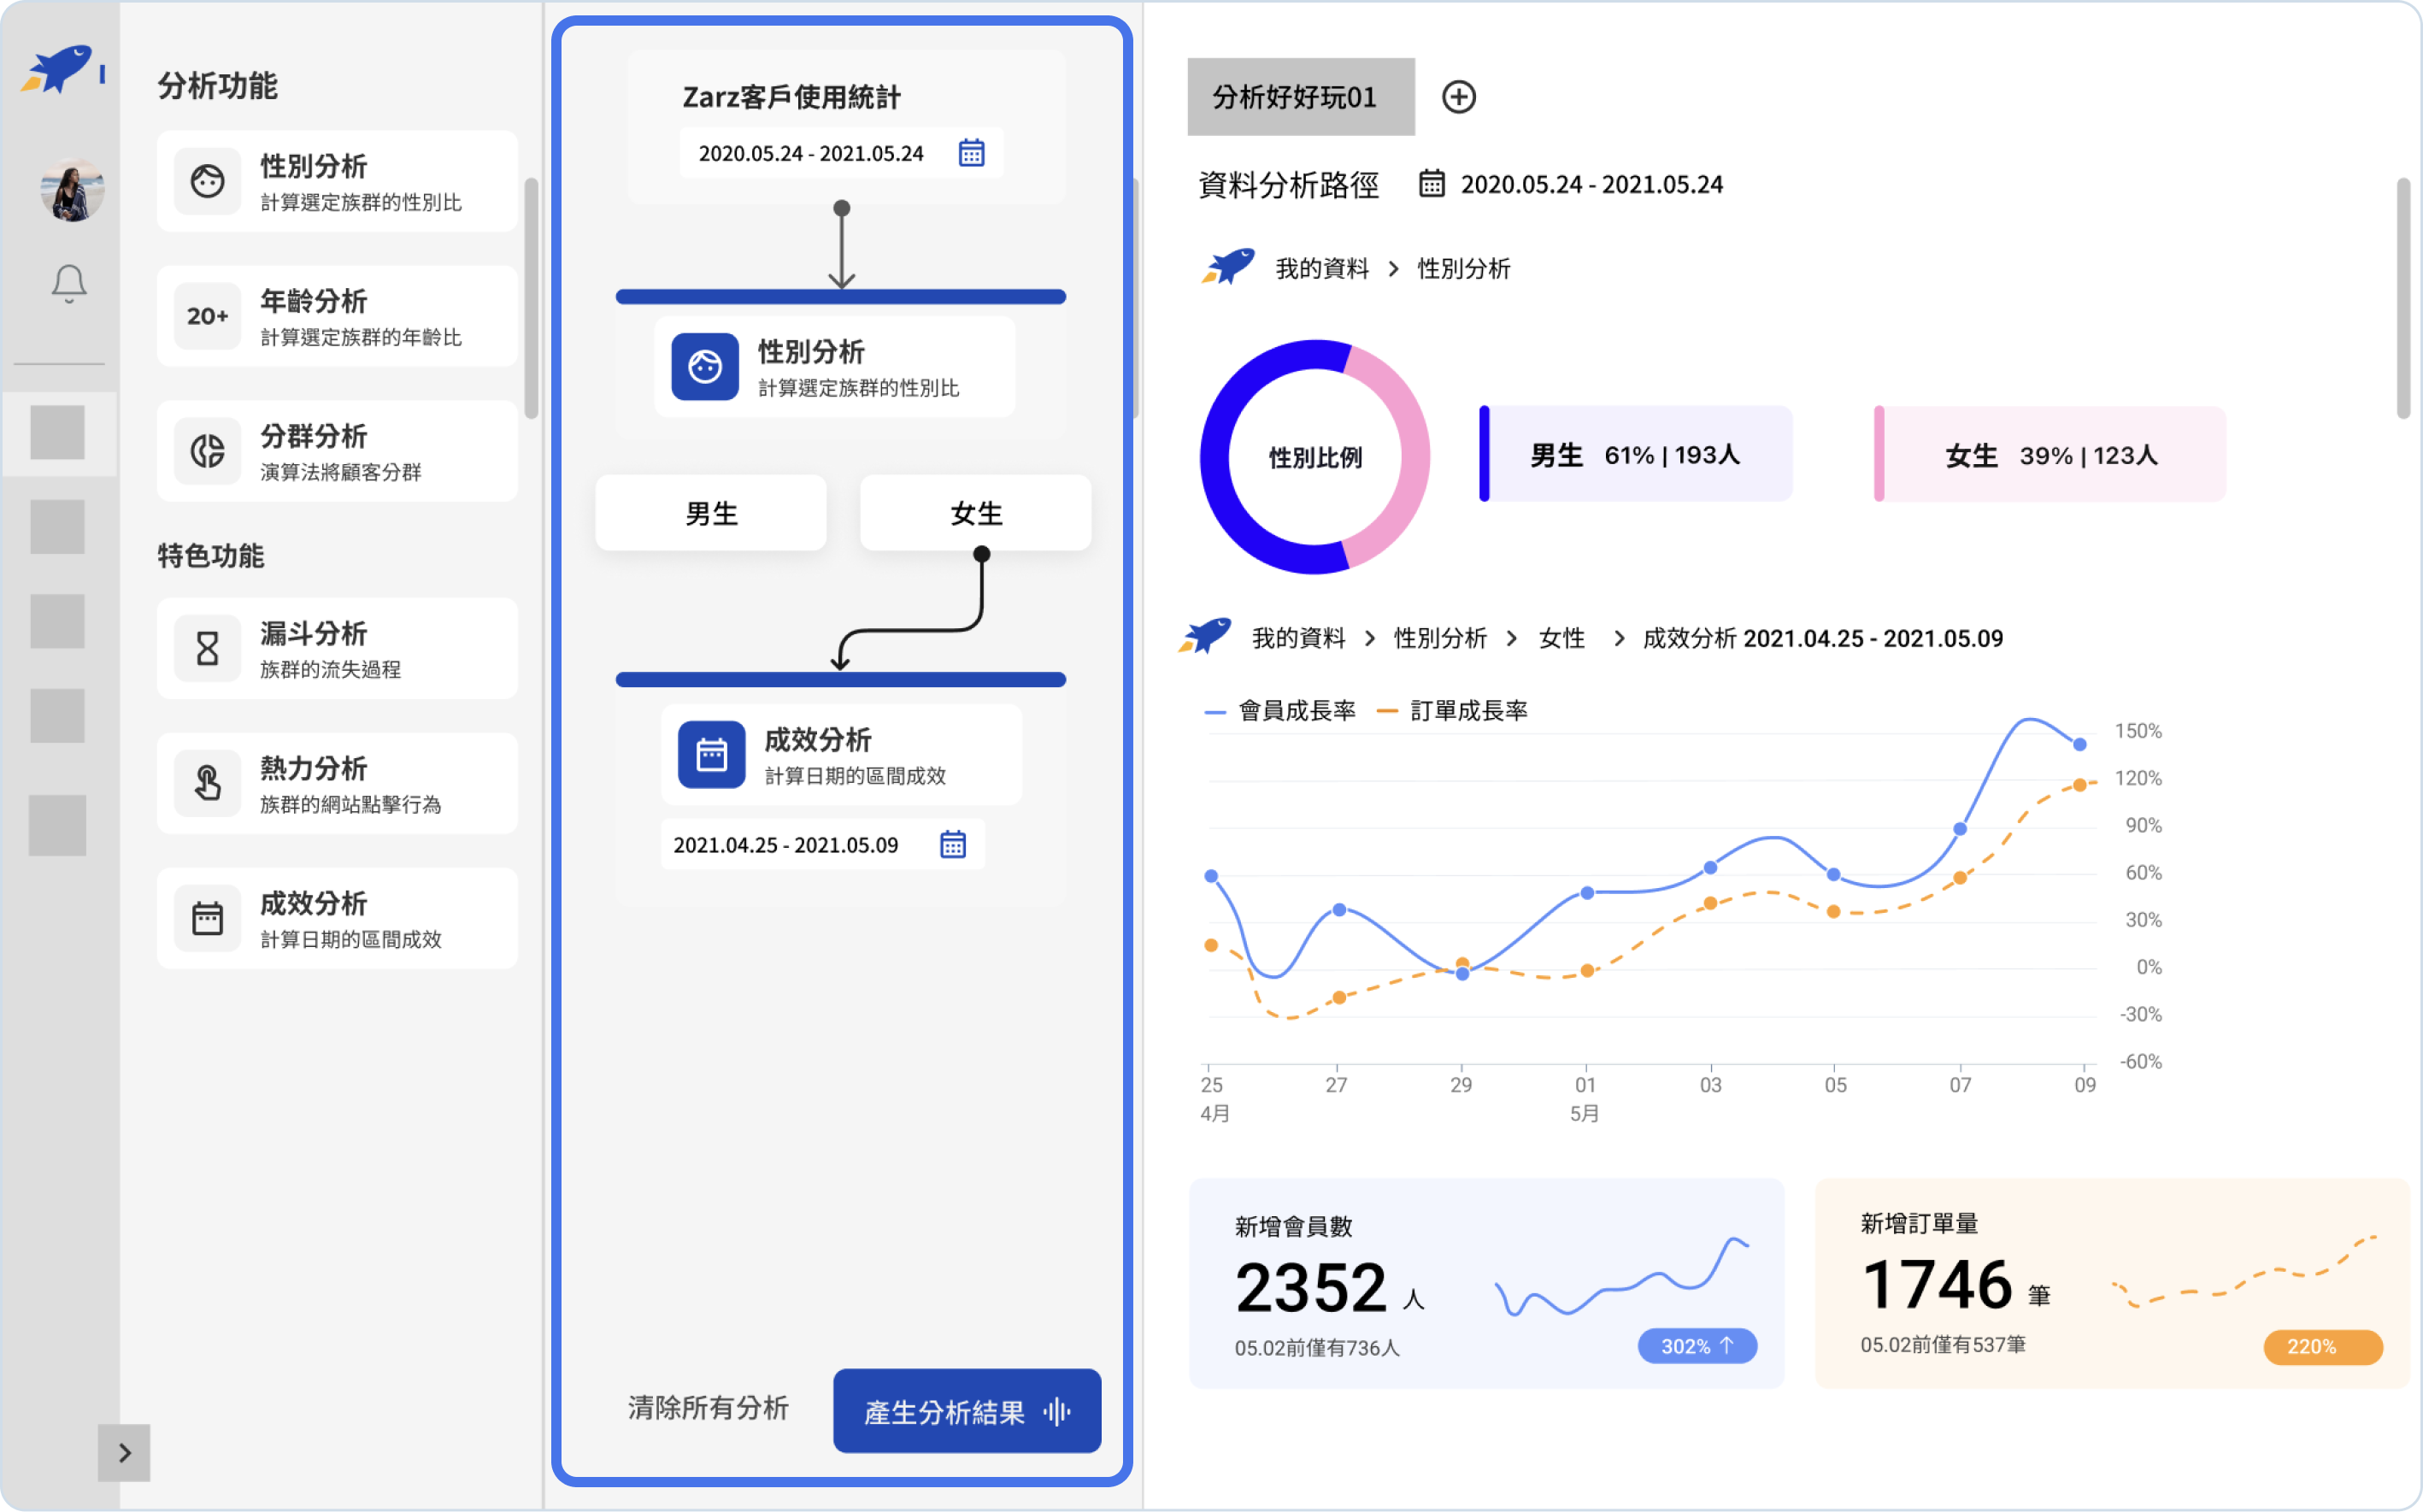Click the 女生 39% | 123人 stat card

point(2050,454)
